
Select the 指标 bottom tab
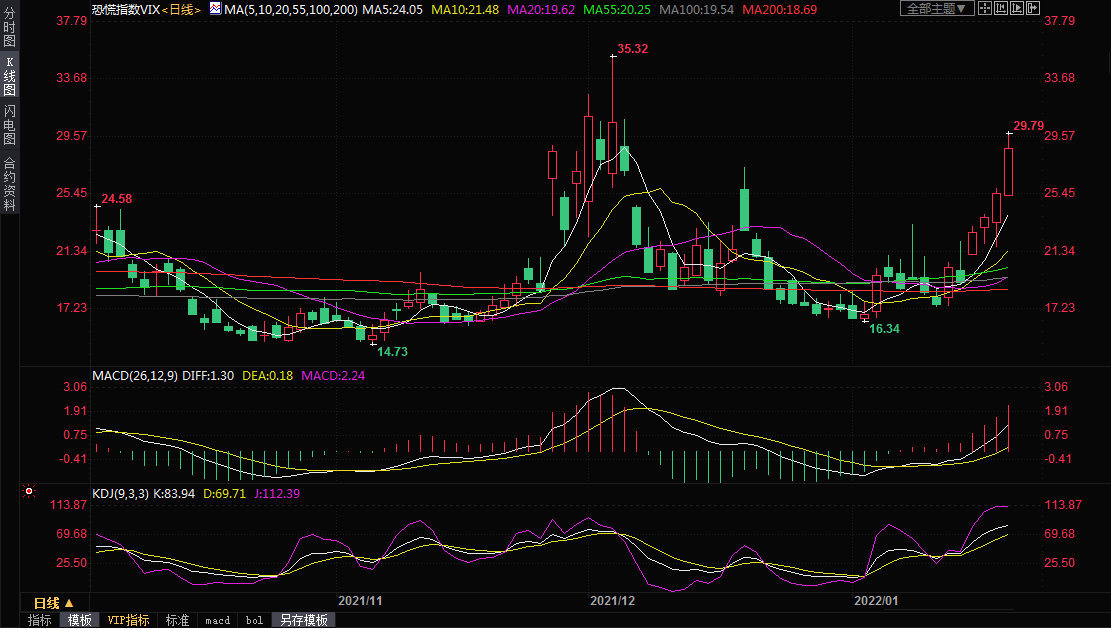pyautogui.click(x=40, y=620)
